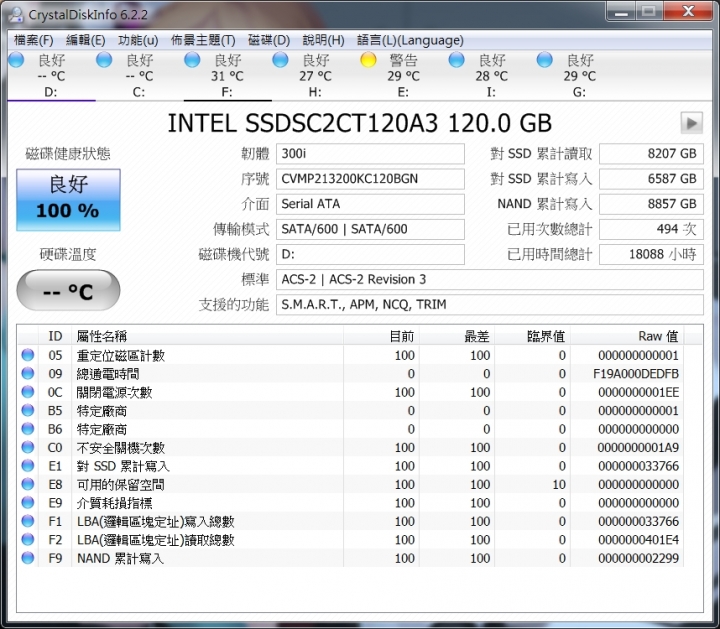The height and width of the screenshot is (629, 720).
Task: Select the C: drive status icon
Action: (x=104, y=60)
